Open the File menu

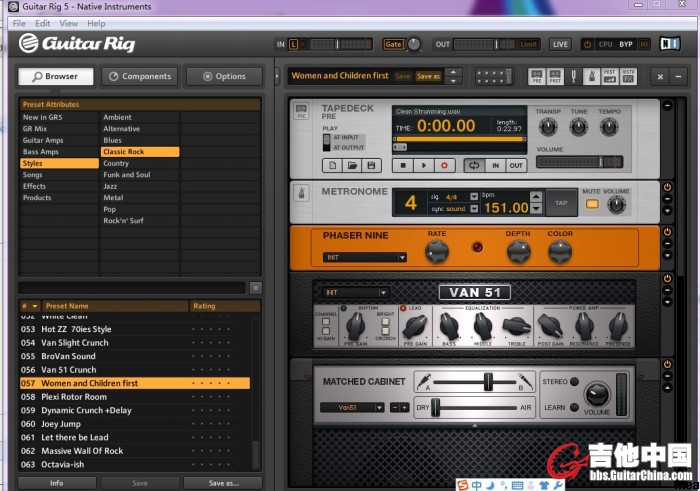pyautogui.click(x=19, y=24)
